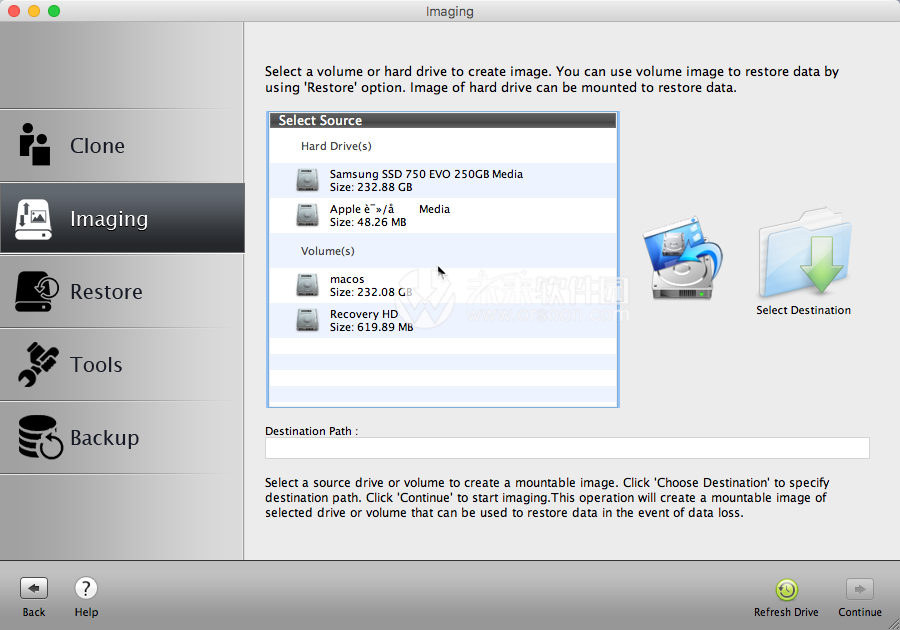Screen dimensions: 900x630
Task: Click the Select Source list header
Action: [443, 120]
